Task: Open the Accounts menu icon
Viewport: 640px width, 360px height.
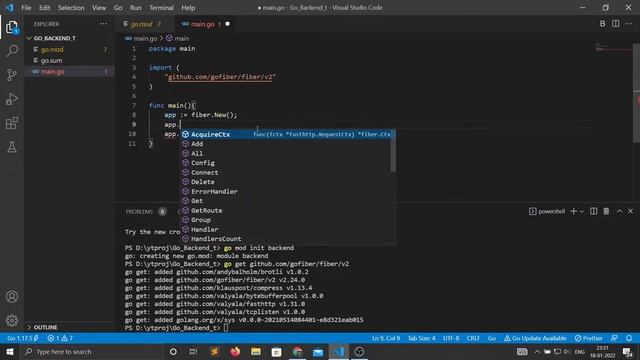Action: point(12,297)
